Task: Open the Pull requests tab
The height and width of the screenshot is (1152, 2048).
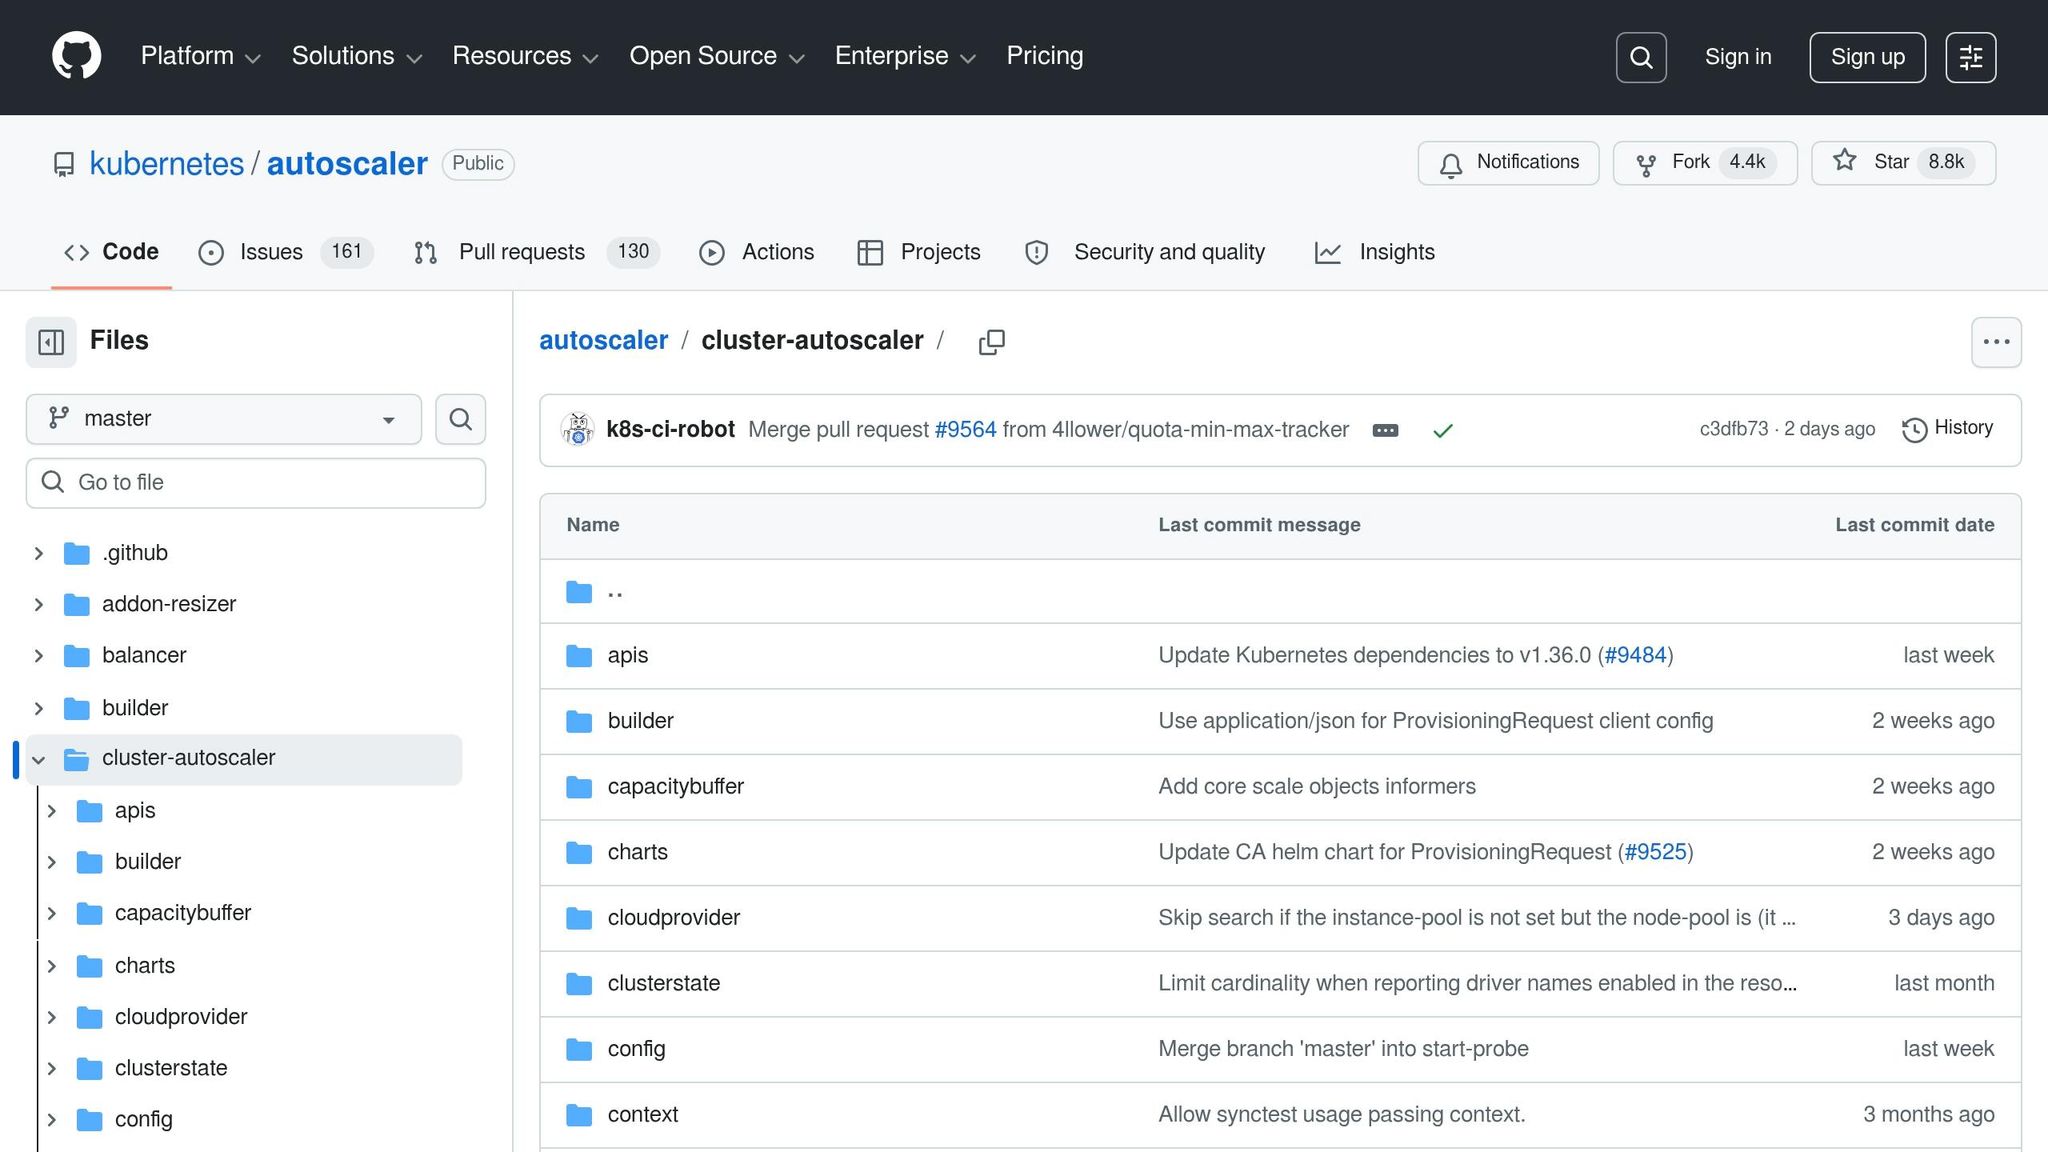Action: coord(536,252)
